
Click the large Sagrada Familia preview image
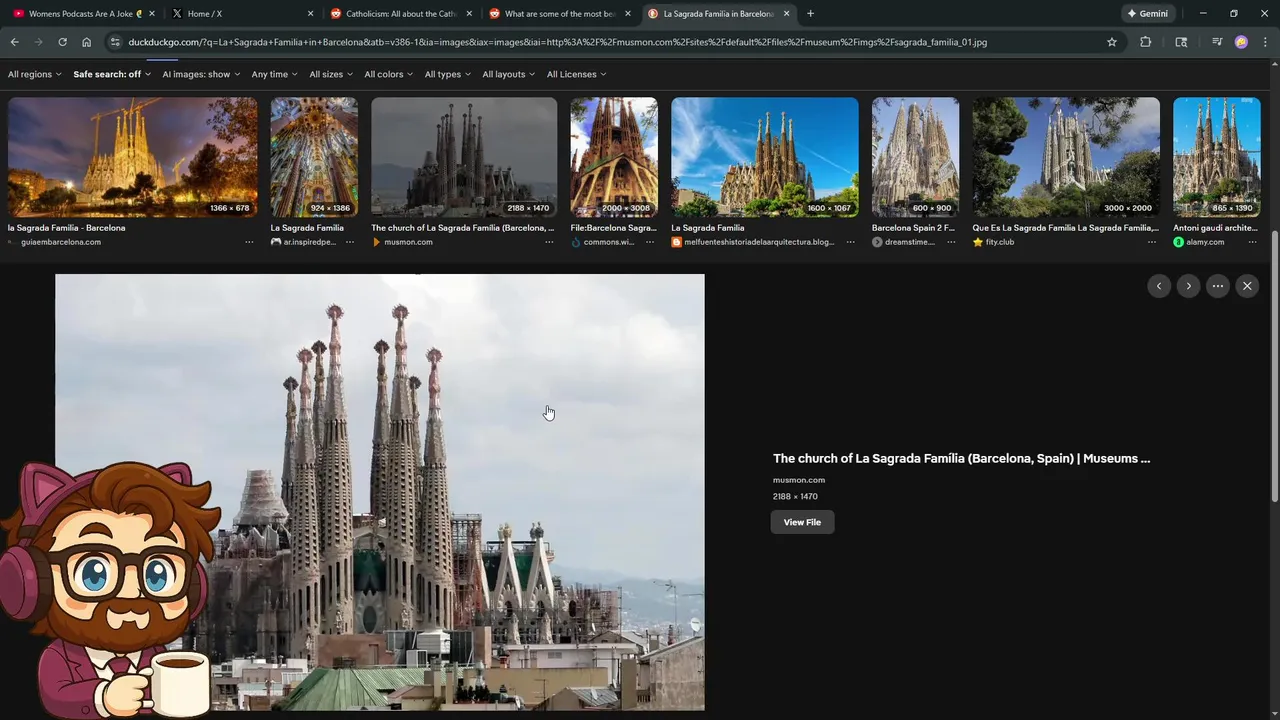coord(380,492)
